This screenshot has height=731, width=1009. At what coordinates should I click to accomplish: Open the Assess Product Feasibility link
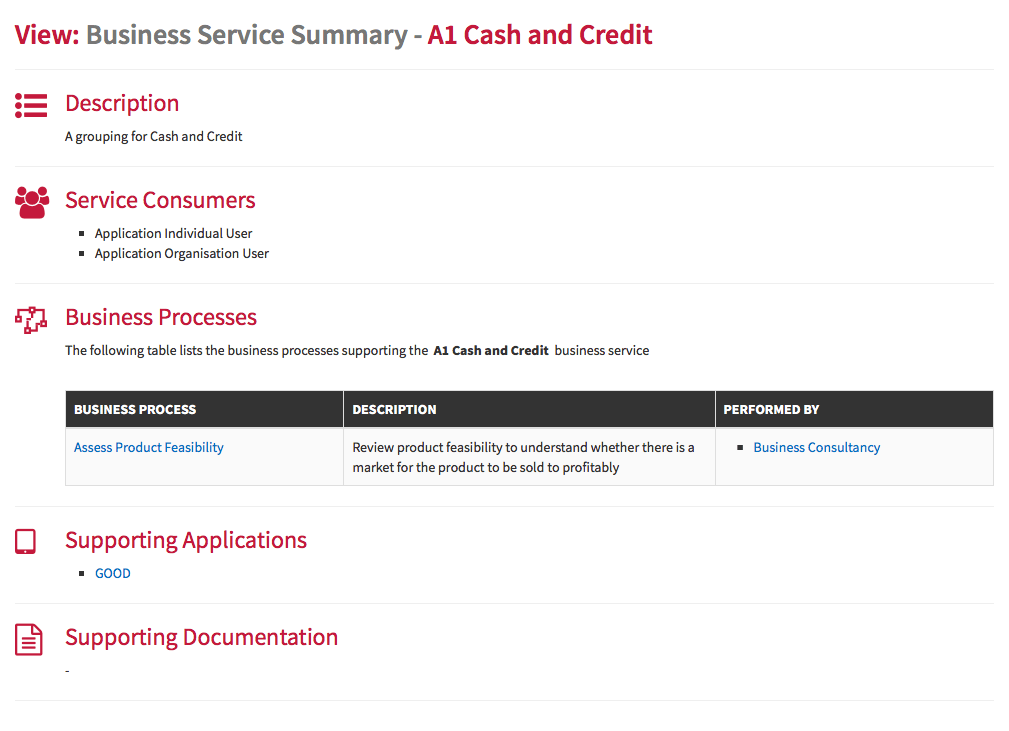pos(149,447)
